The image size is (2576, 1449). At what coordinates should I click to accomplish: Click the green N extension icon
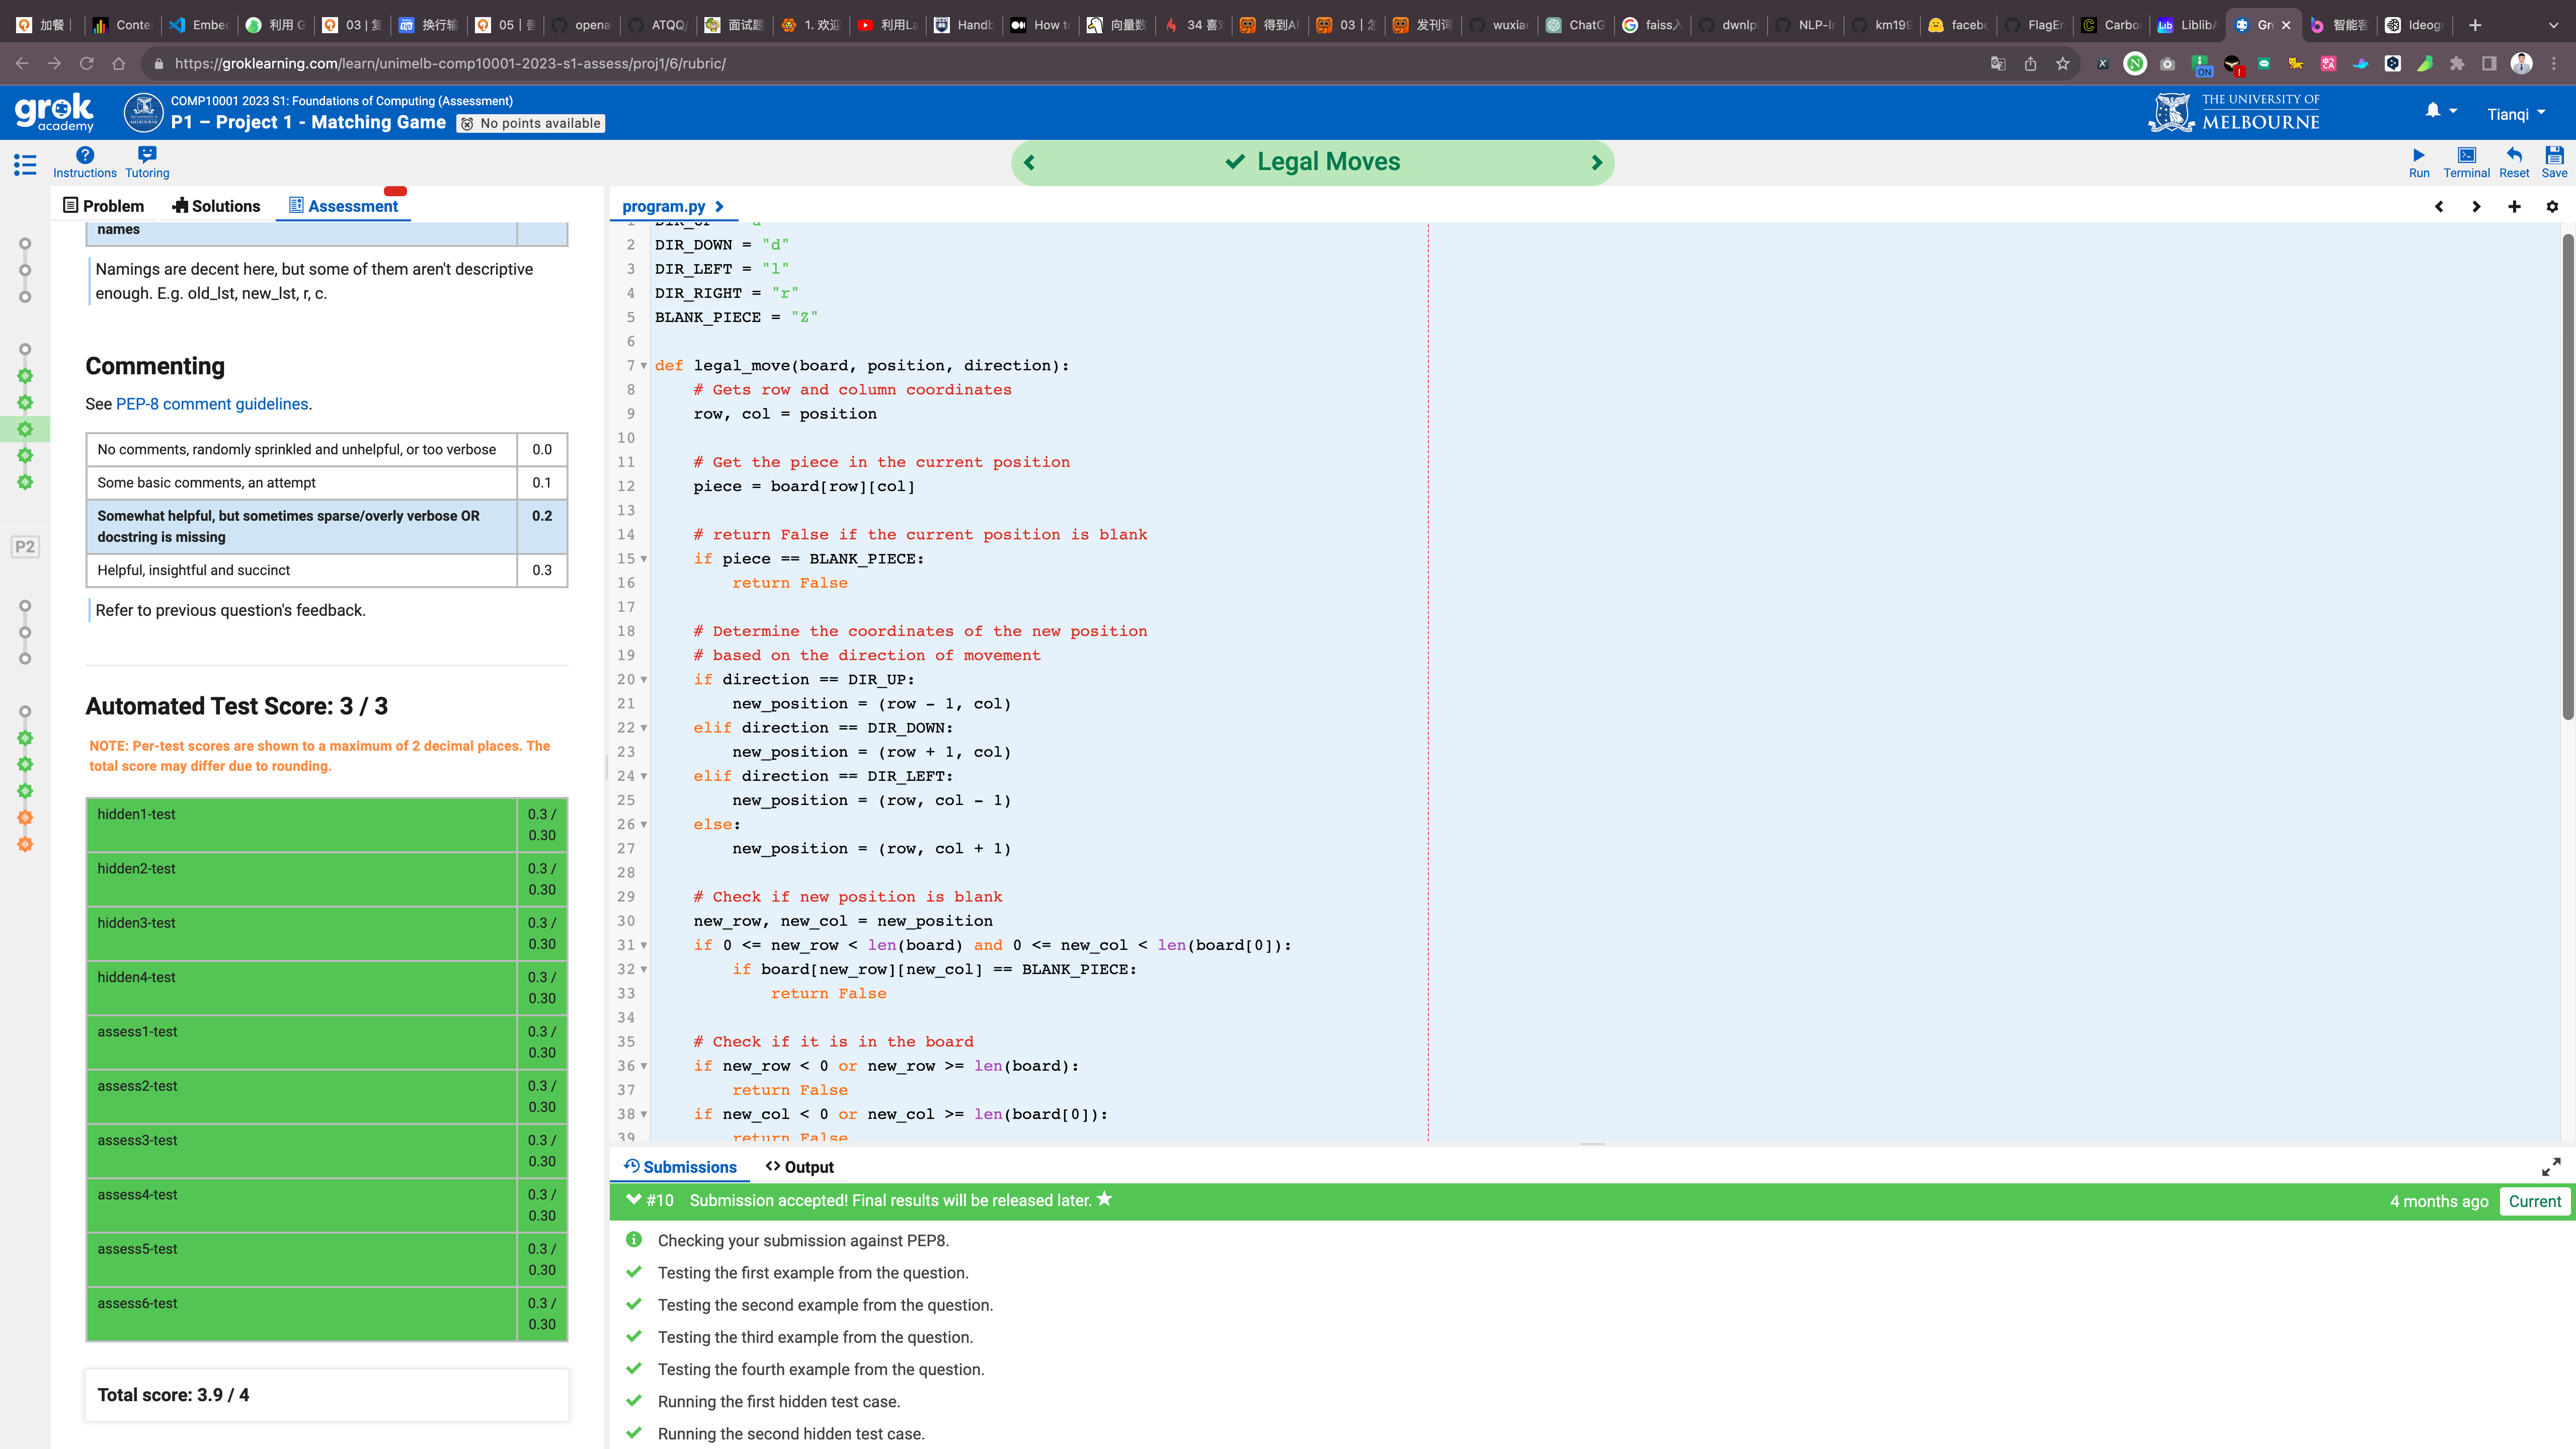[2135, 64]
